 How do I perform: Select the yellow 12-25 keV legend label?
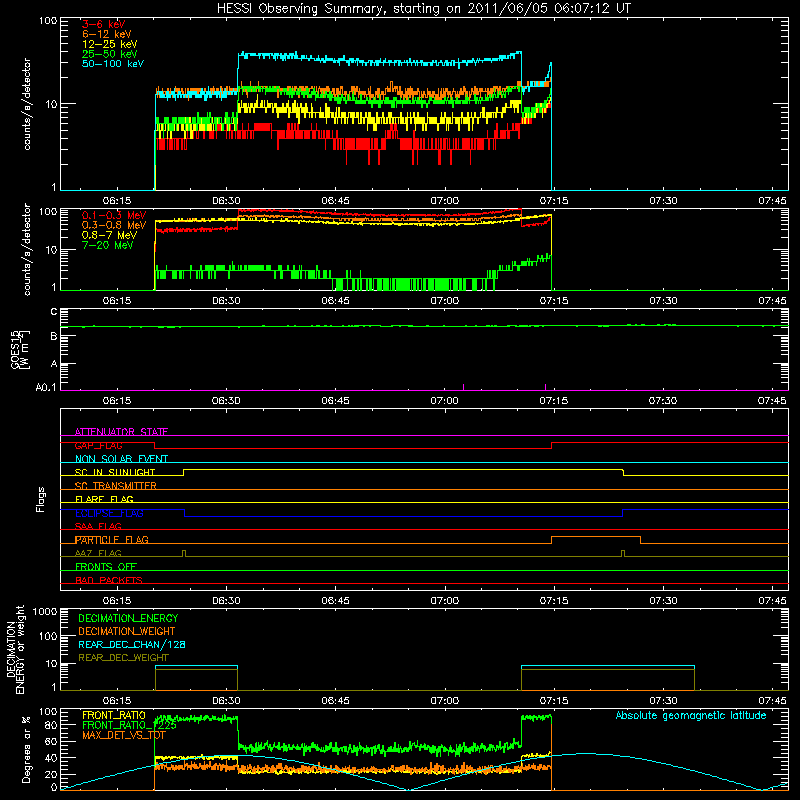[109, 44]
